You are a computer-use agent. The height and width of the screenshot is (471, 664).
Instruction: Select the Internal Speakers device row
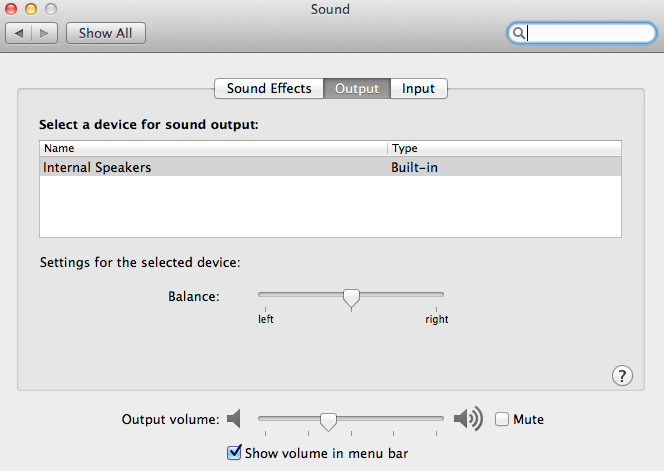click(330, 167)
